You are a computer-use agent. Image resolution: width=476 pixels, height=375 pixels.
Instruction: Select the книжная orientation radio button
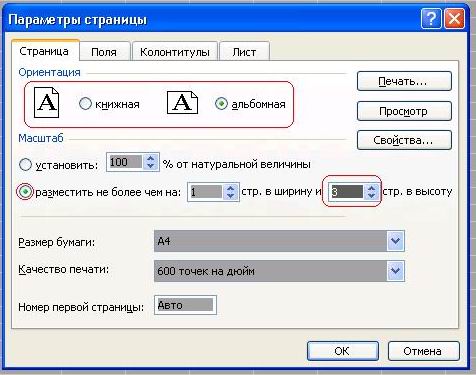click(85, 104)
